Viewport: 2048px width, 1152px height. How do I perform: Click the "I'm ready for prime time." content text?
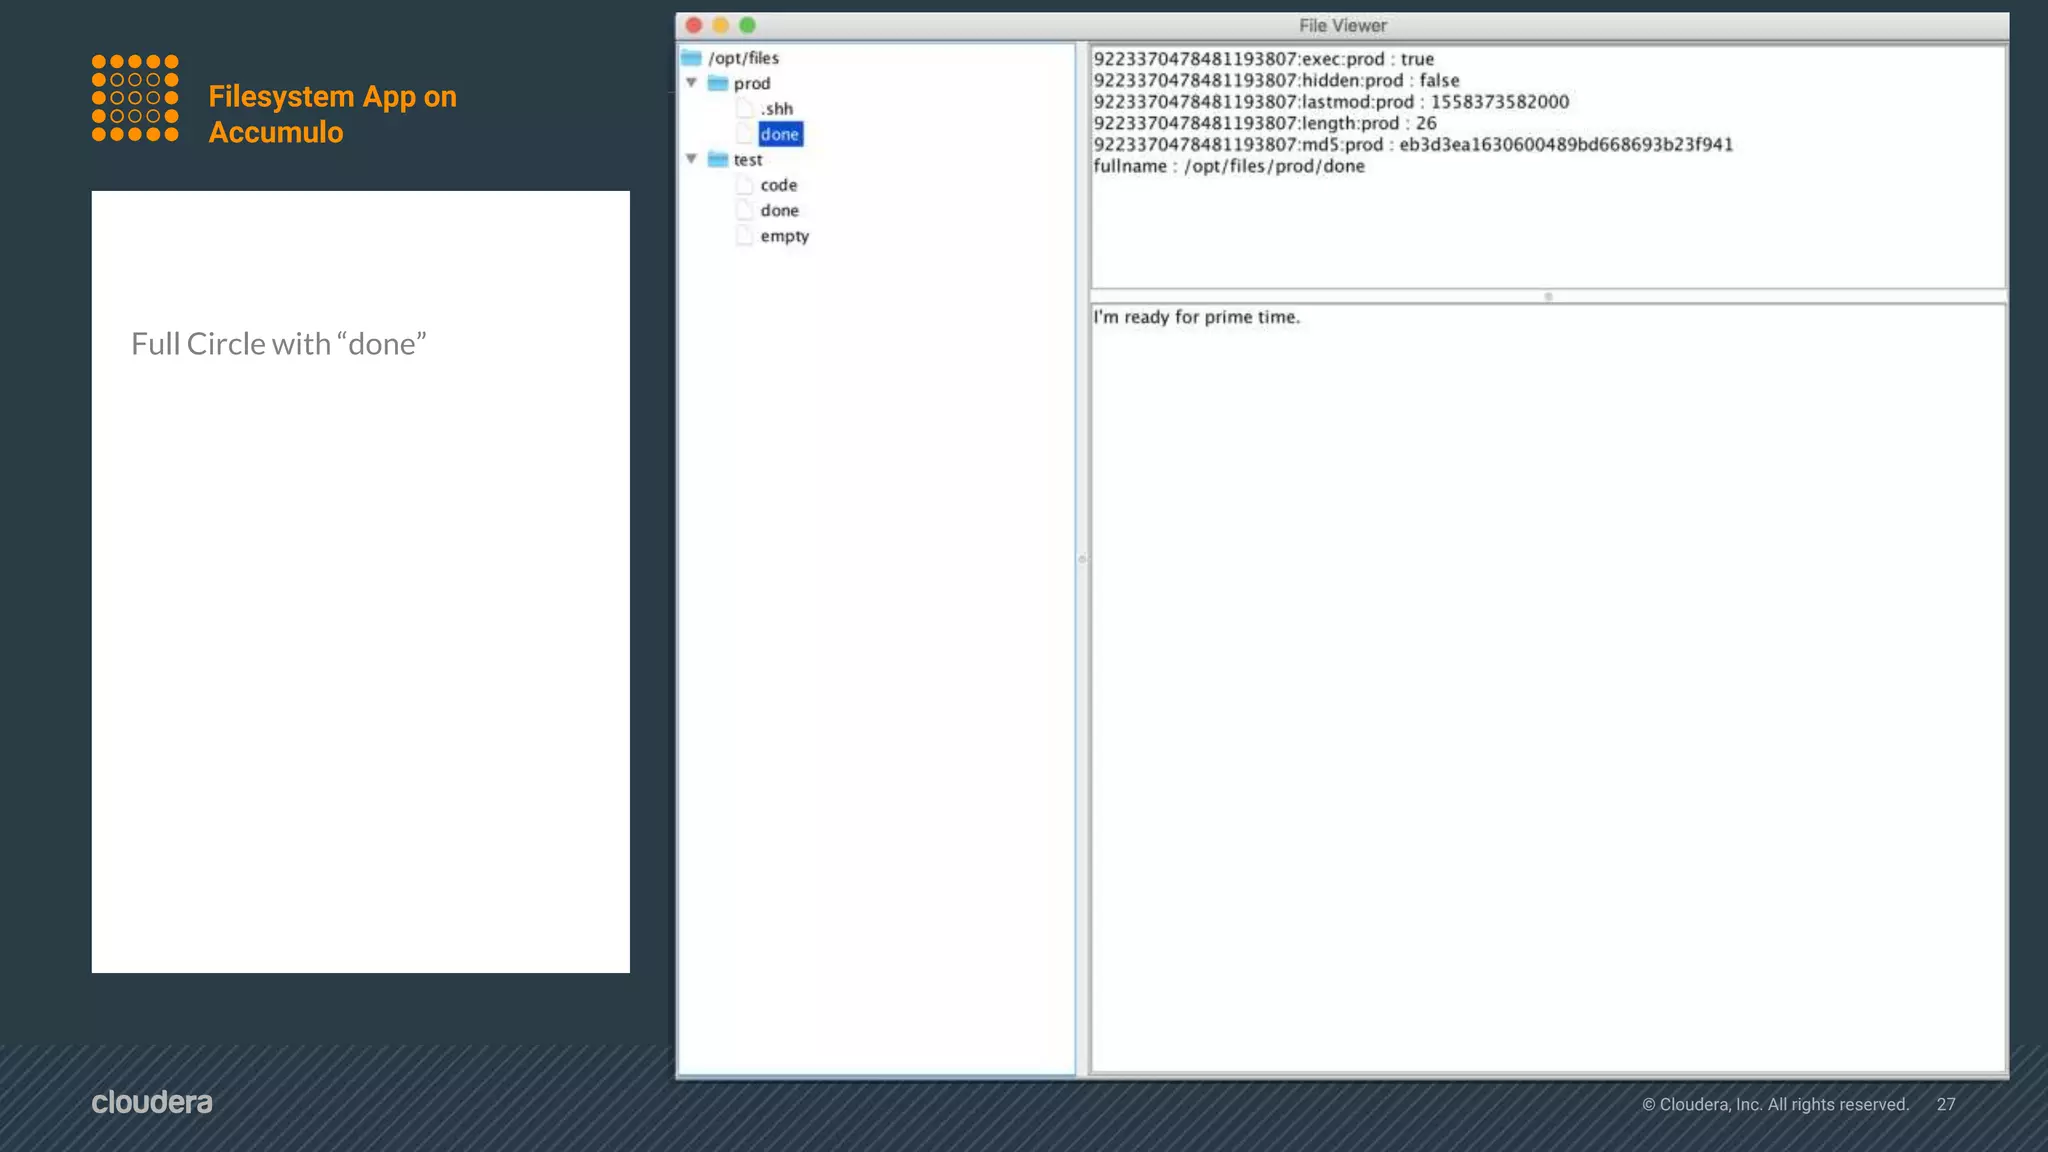pyautogui.click(x=1197, y=317)
